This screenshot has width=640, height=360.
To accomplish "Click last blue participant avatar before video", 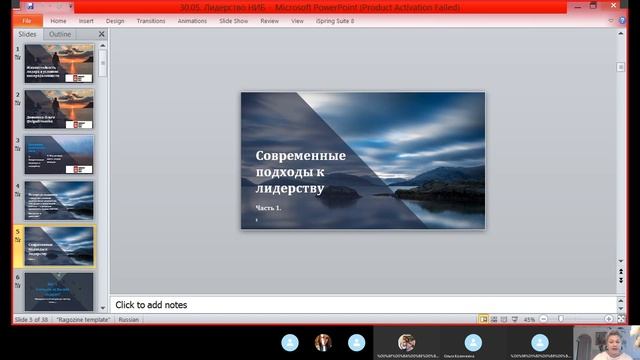I will (x=540, y=342).
